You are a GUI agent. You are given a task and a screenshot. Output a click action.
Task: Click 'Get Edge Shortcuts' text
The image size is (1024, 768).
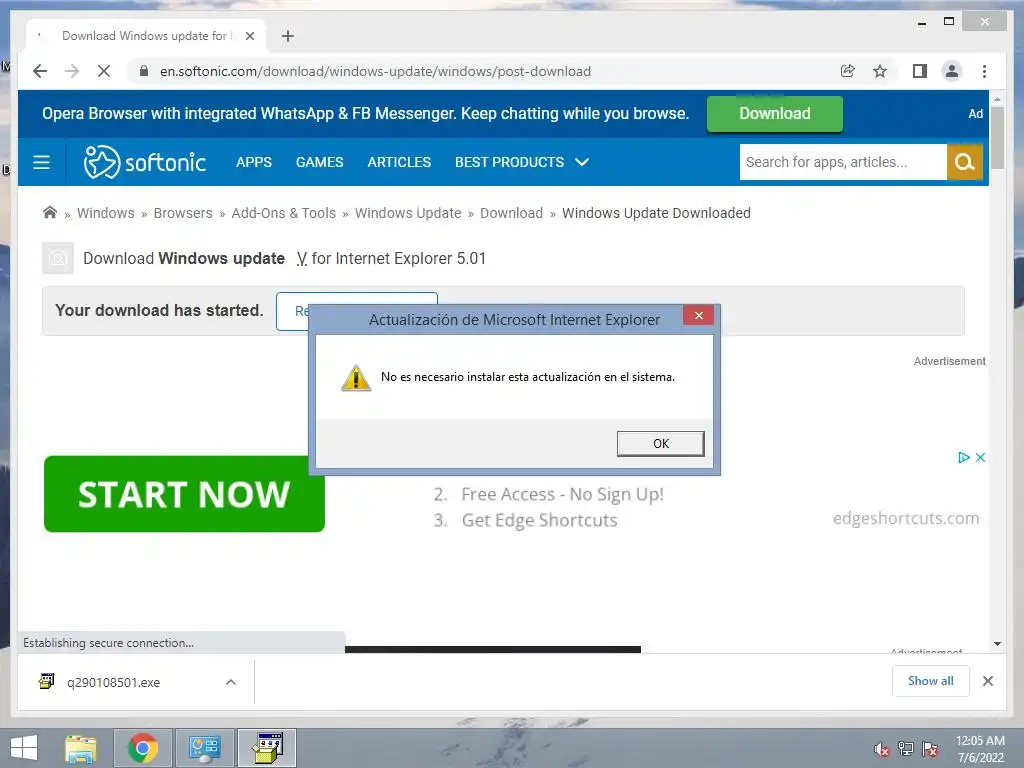539,520
